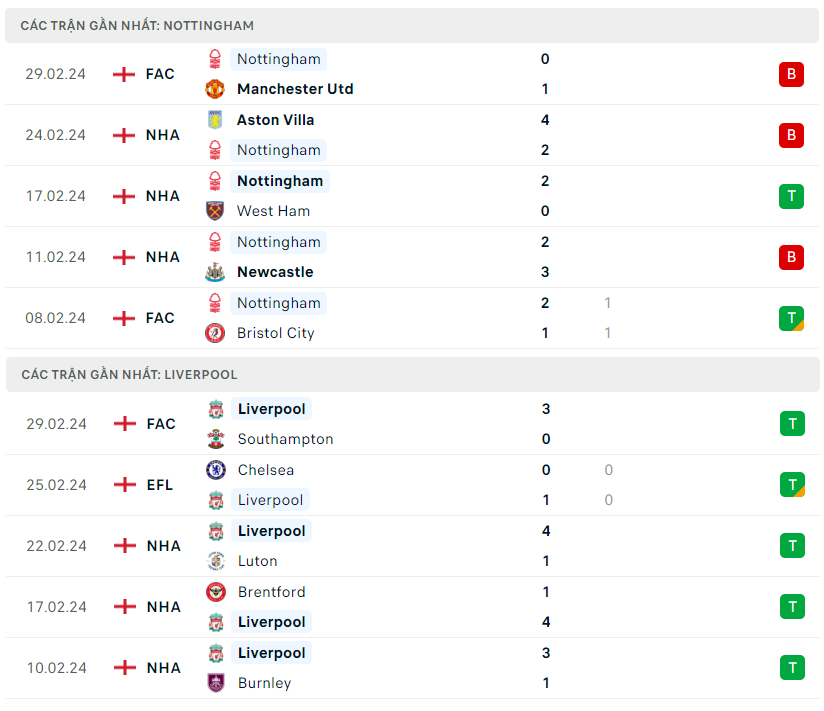Click the Aston Villa club crest
824x711 pixels.
click(215, 120)
